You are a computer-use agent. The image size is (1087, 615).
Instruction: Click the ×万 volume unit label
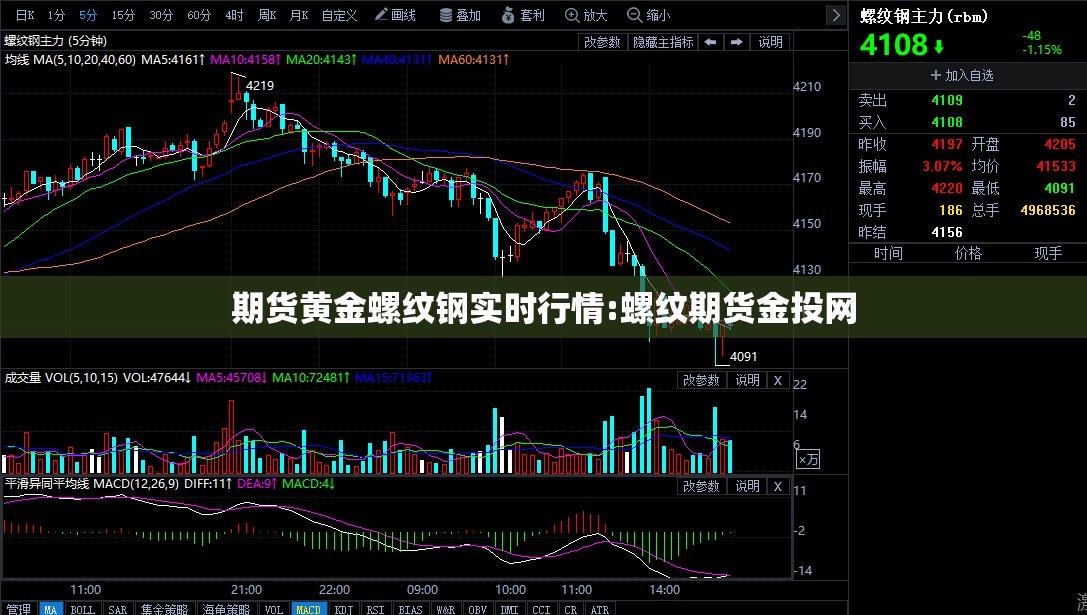click(808, 459)
